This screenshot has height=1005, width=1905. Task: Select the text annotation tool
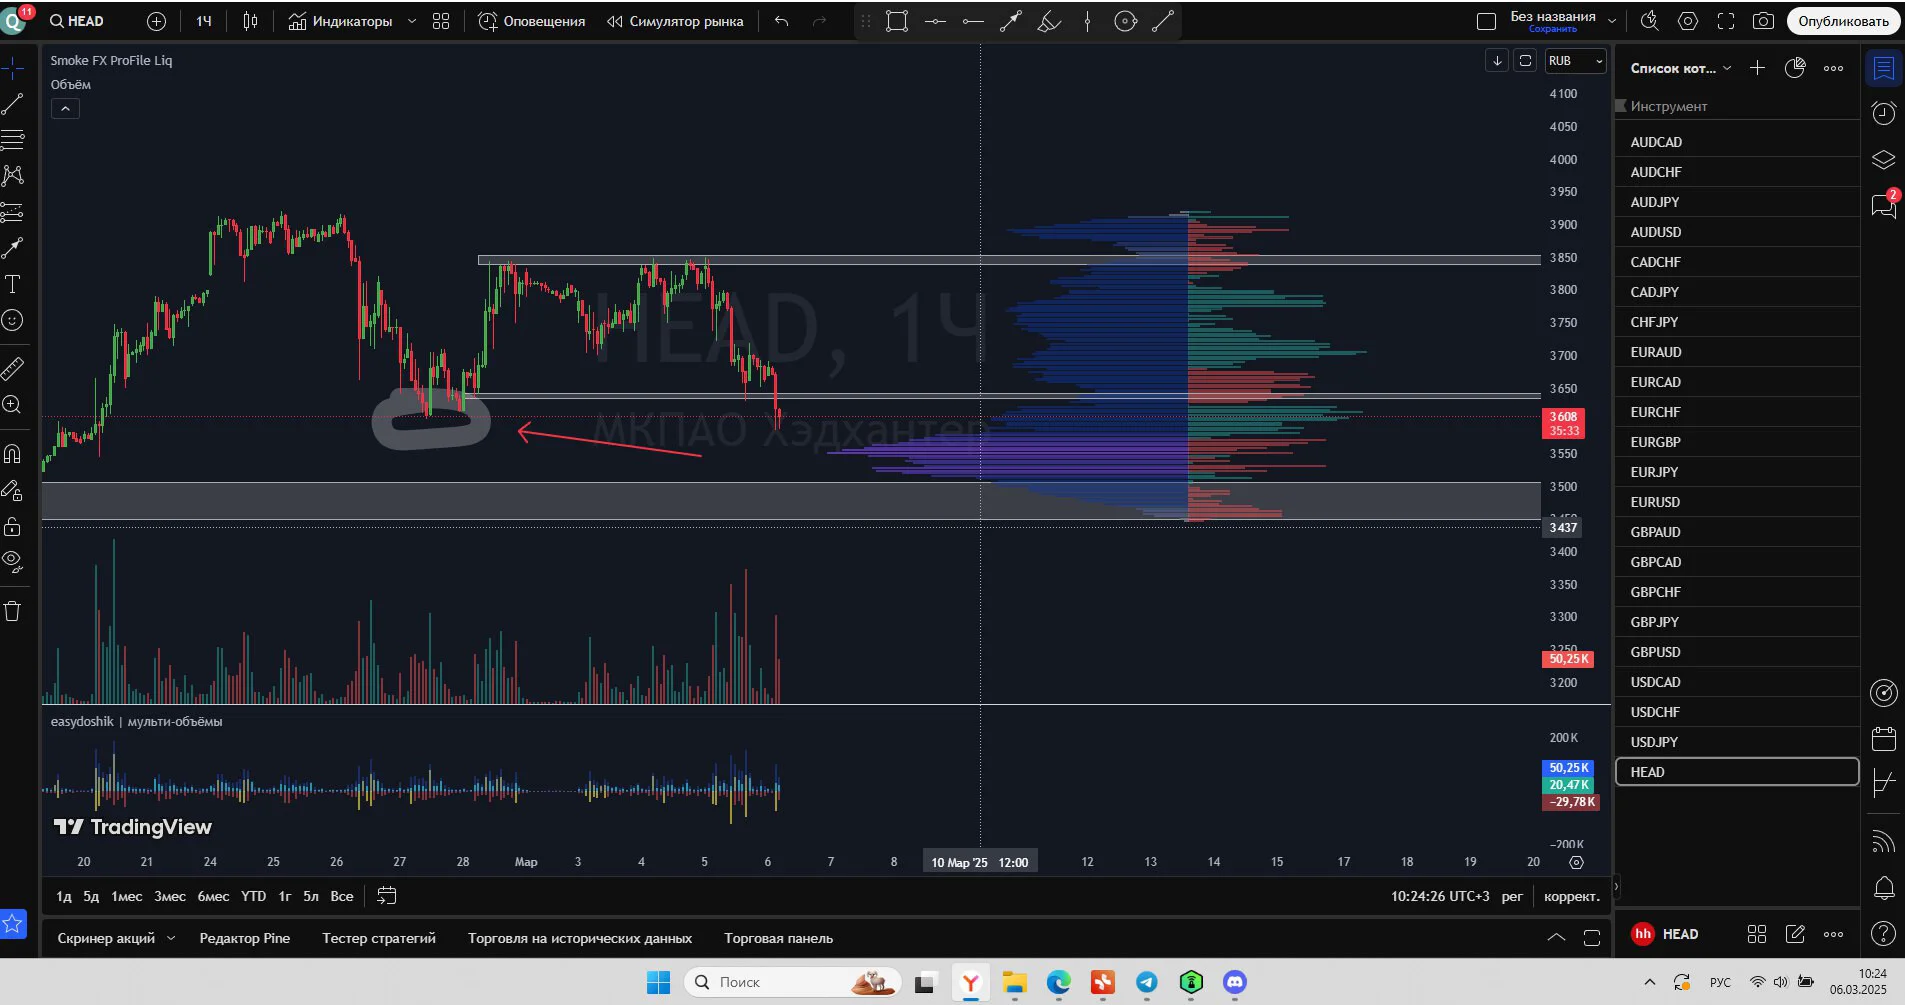pyautogui.click(x=13, y=284)
